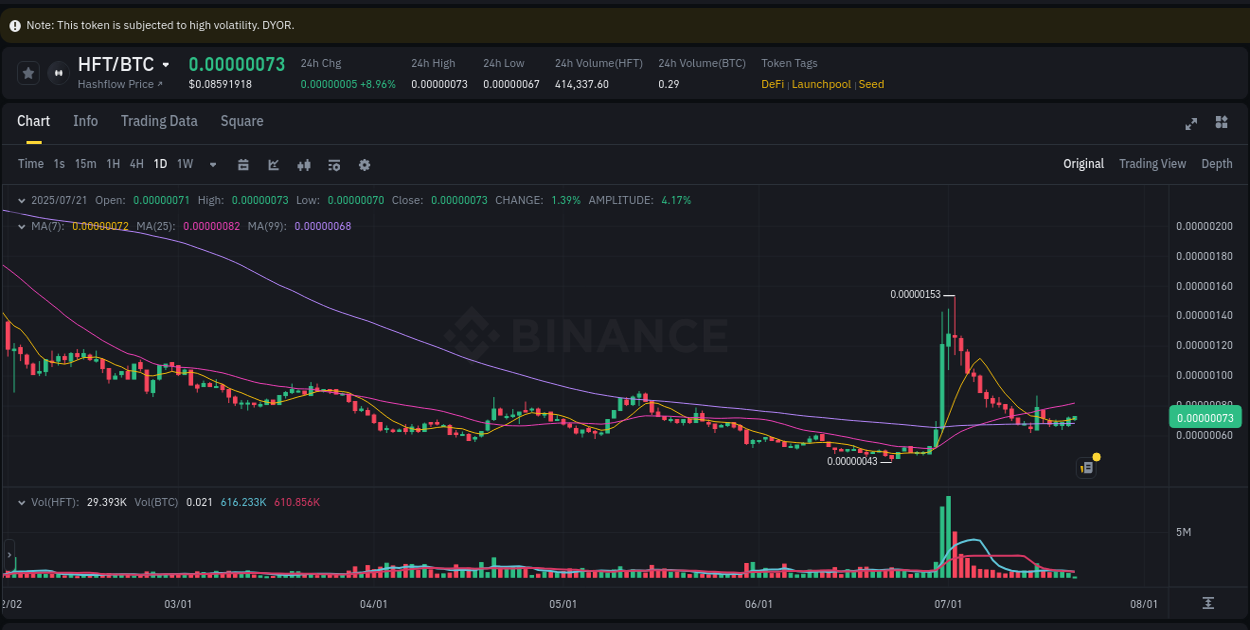Switch to the Trading View chart mode
Screen dimensions: 1250x630
click(x=1152, y=163)
